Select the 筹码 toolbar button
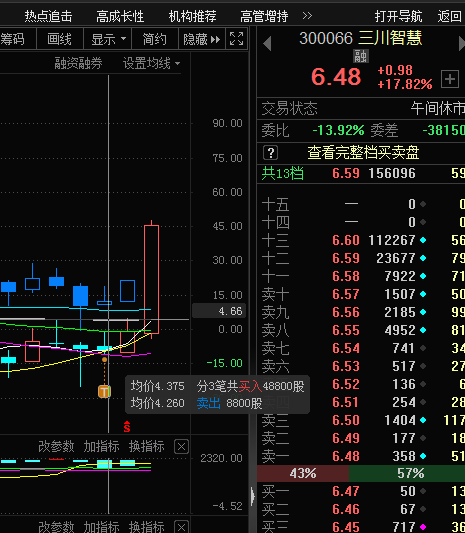465x533 pixels. [12, 39]
